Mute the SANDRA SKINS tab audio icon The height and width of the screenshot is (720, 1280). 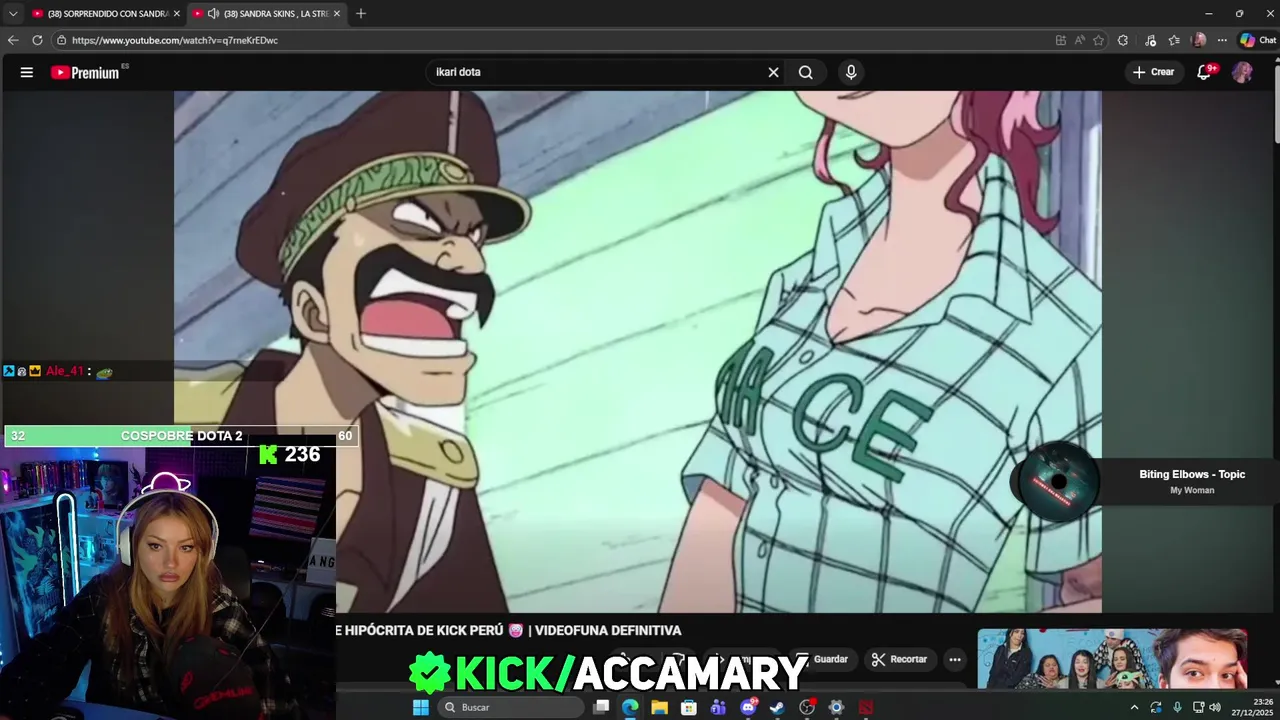tap(213, 13)
